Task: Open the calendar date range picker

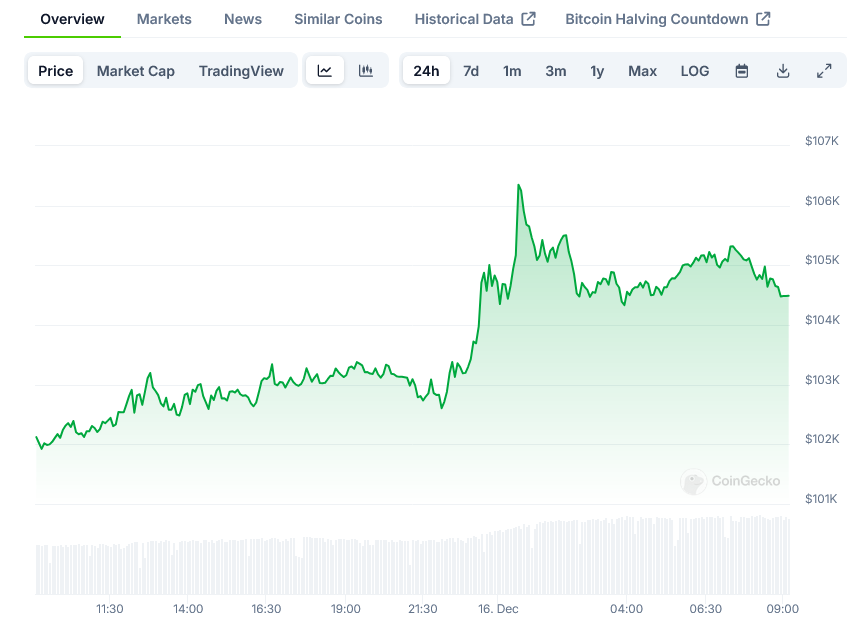Action: pyautogui.click(x=742, y=71)
